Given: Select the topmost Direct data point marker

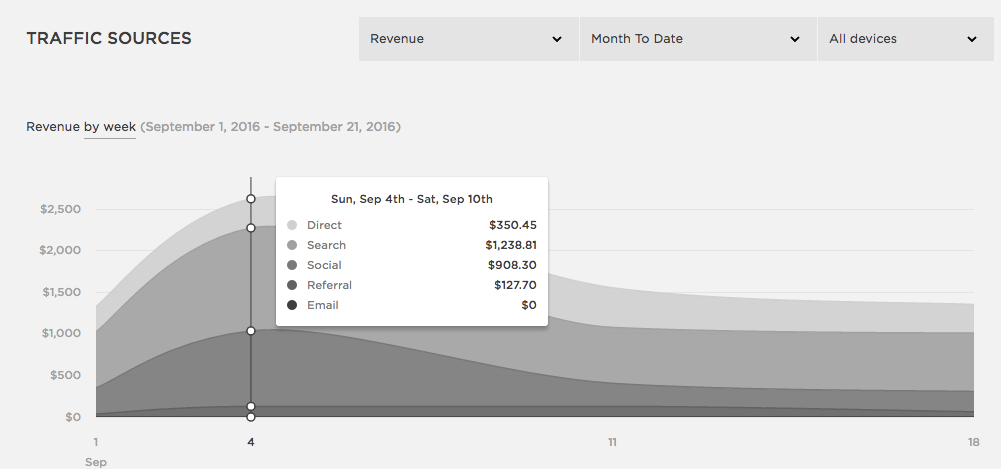Looking at the screenshot, I should click(251, 199).
